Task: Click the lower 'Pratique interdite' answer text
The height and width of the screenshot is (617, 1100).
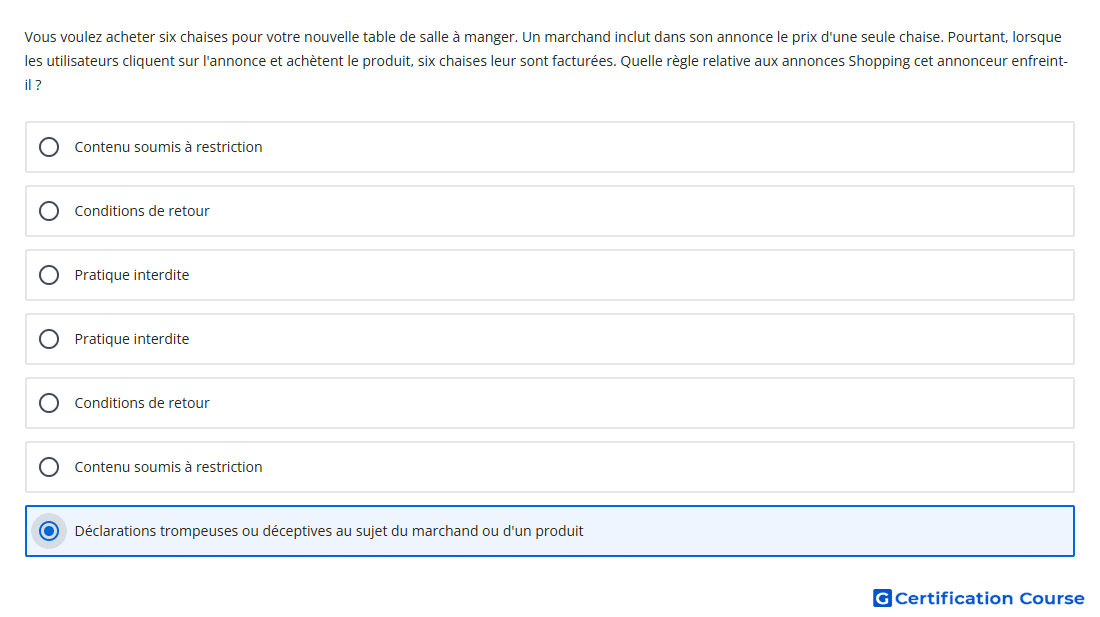Action: coord(131,339)
